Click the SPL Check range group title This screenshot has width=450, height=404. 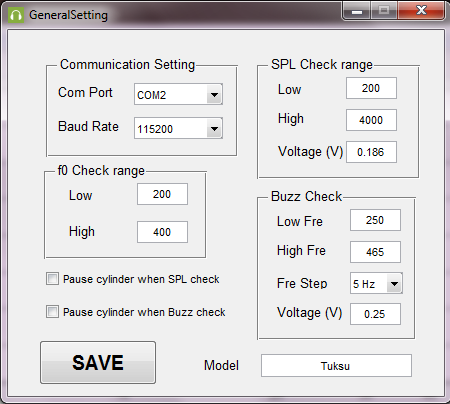pyautogui.click(x=322, y=64)
